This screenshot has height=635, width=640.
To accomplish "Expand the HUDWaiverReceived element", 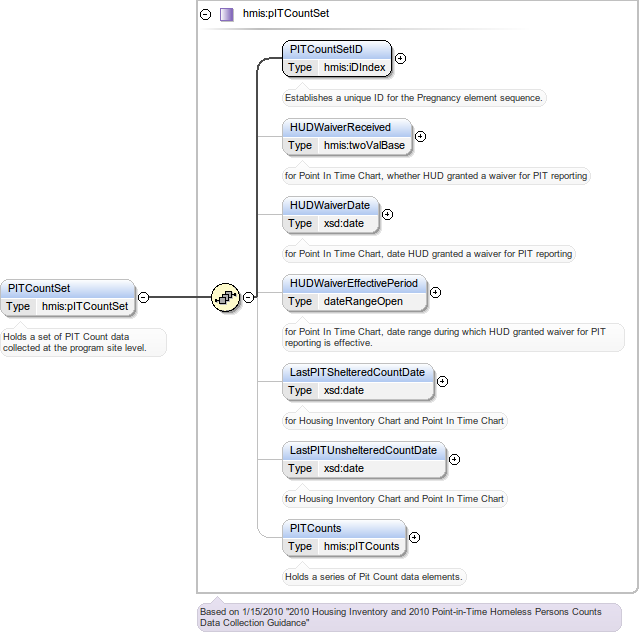I will coord(420,136).
